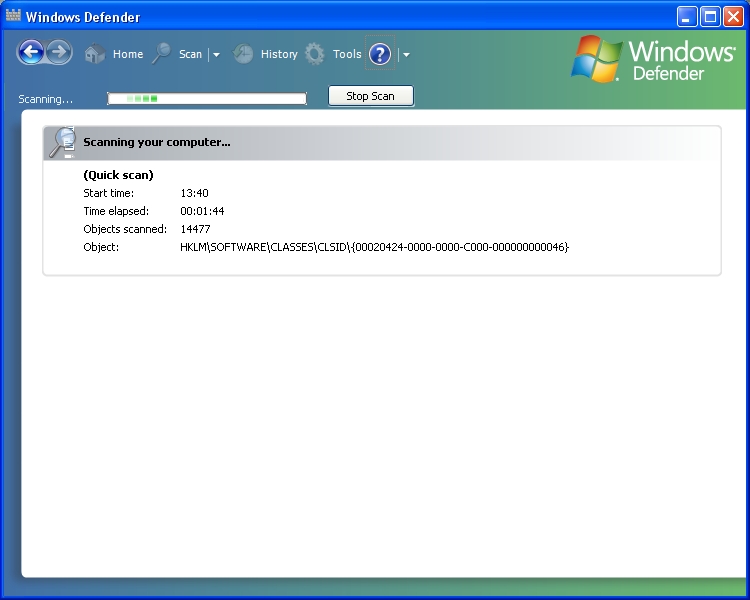Image resolution: width=750 pixels, height=600 pixels.
Task: Click the Forward arrow button
Action: [x=59, y=53]
